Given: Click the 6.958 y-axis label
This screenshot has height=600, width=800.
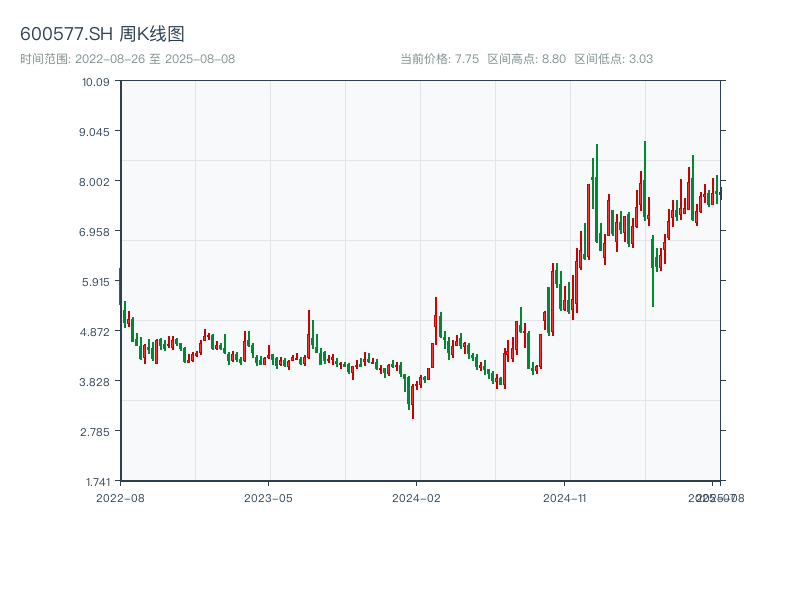Looking at the screenshot, I should coord(94,232).
